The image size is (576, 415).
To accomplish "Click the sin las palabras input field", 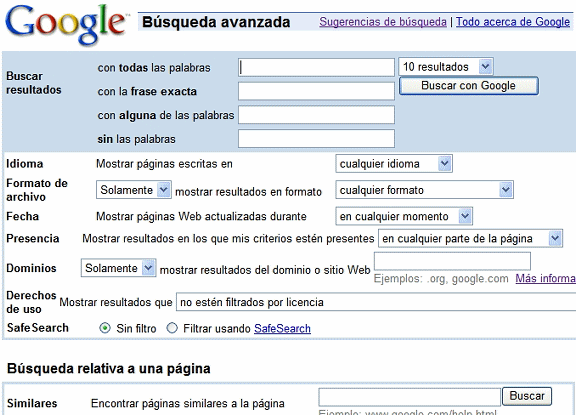I will click(x=316, y=138).
